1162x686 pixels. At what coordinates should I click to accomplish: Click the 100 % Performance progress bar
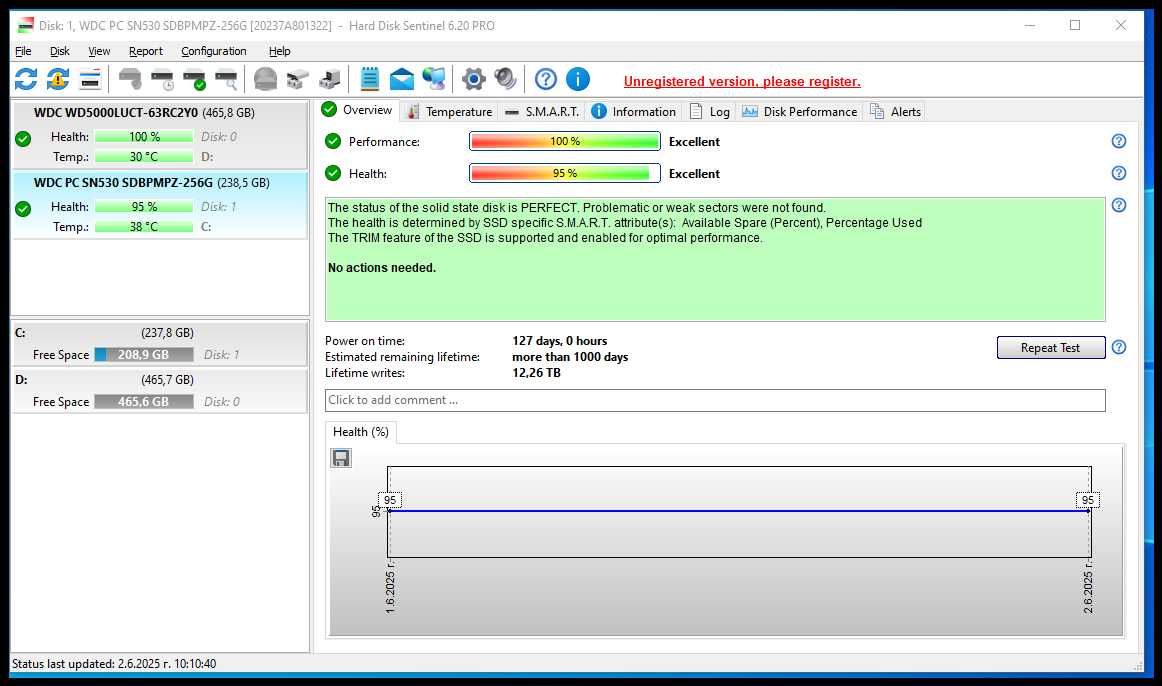click(x=564, y=141)
